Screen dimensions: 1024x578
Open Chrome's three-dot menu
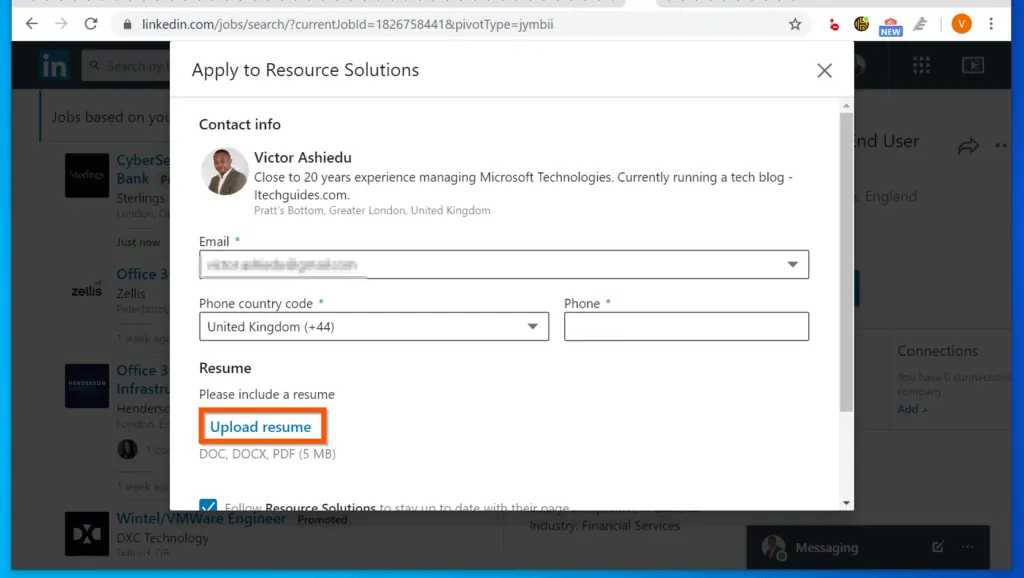(992, 22)
